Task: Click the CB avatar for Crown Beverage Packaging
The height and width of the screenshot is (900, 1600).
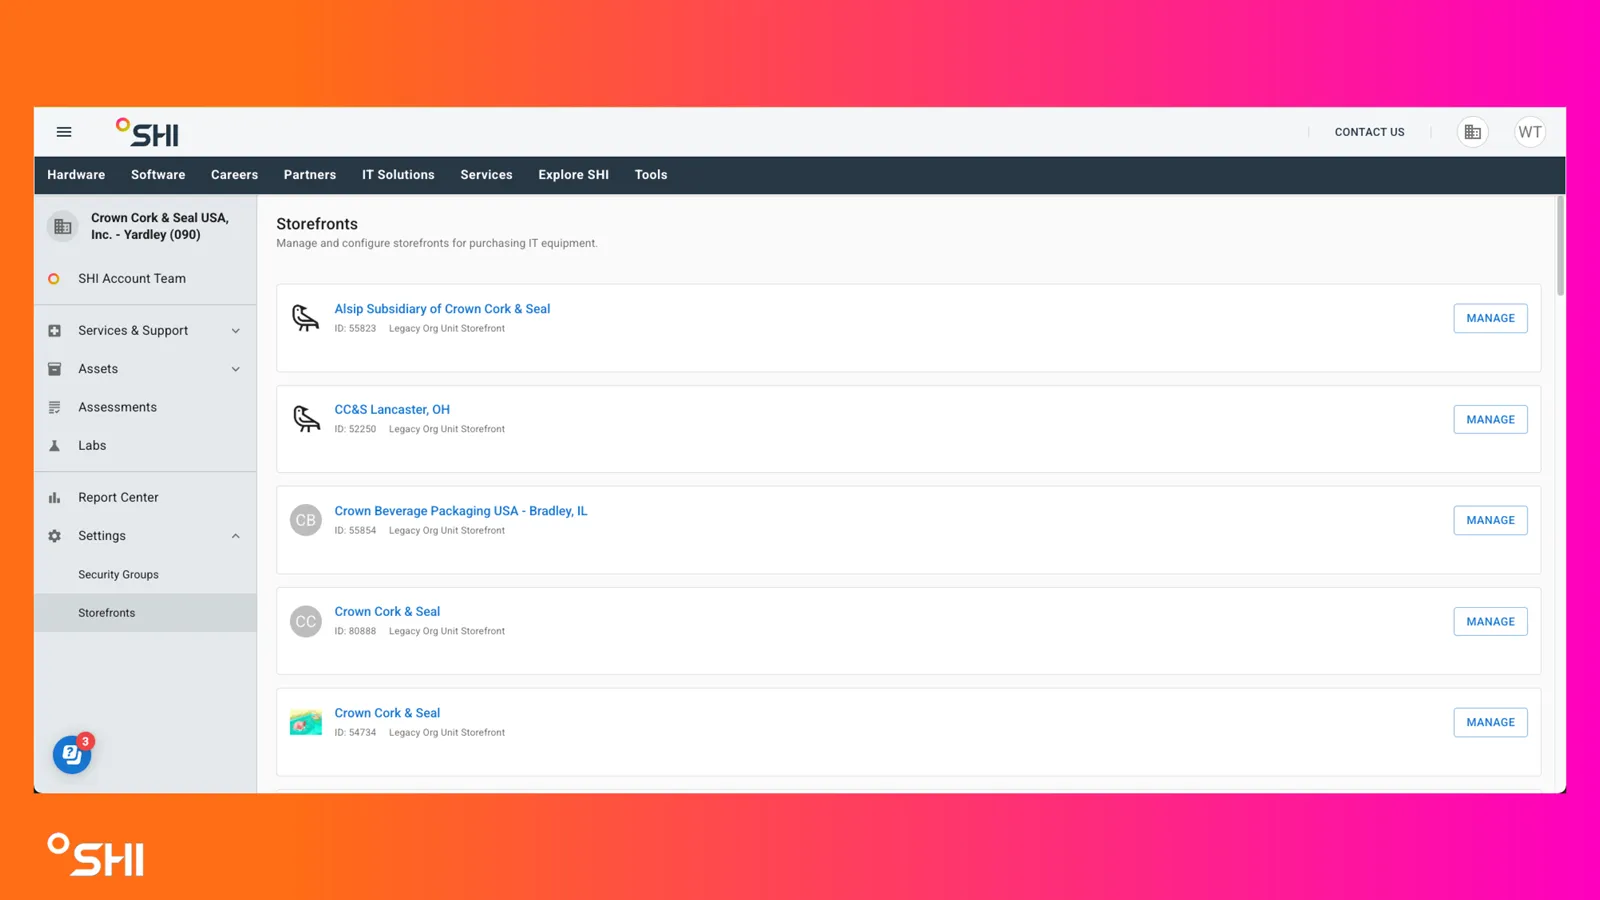Action: click(x=306, y=520)
